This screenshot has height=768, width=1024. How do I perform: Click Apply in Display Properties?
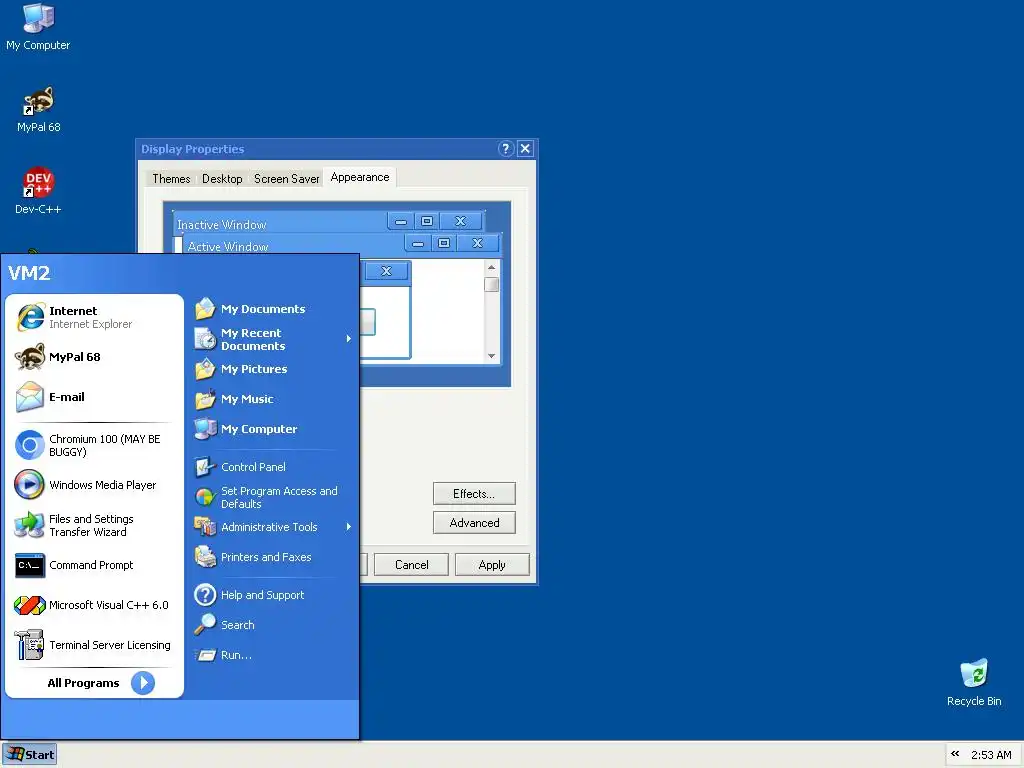pos(492,565)
